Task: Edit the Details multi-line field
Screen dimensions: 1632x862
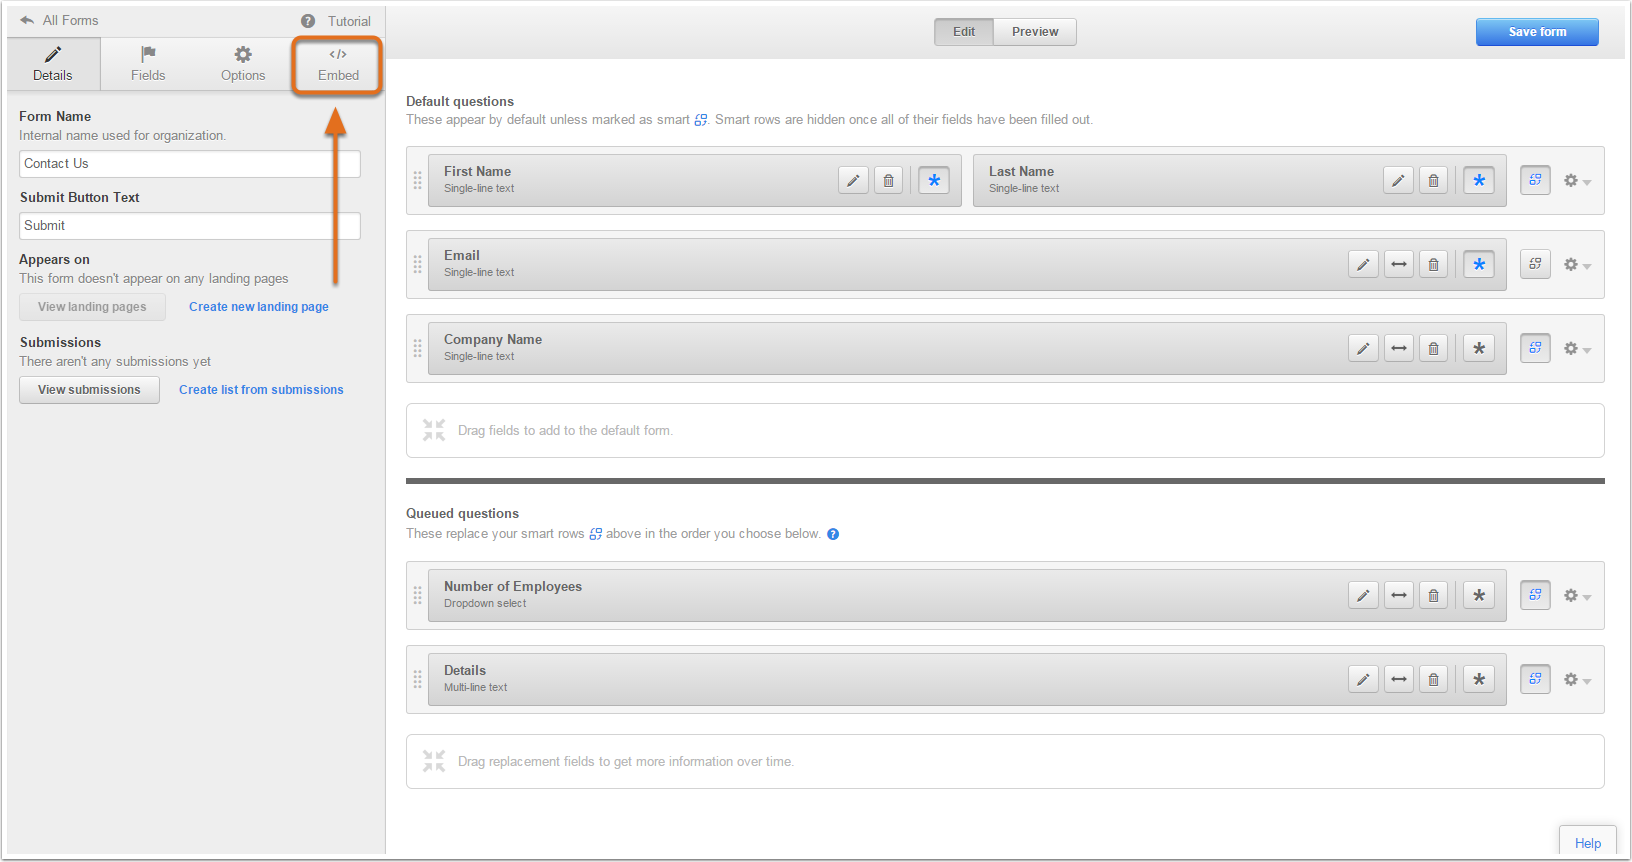Action: pos(1363,680)
